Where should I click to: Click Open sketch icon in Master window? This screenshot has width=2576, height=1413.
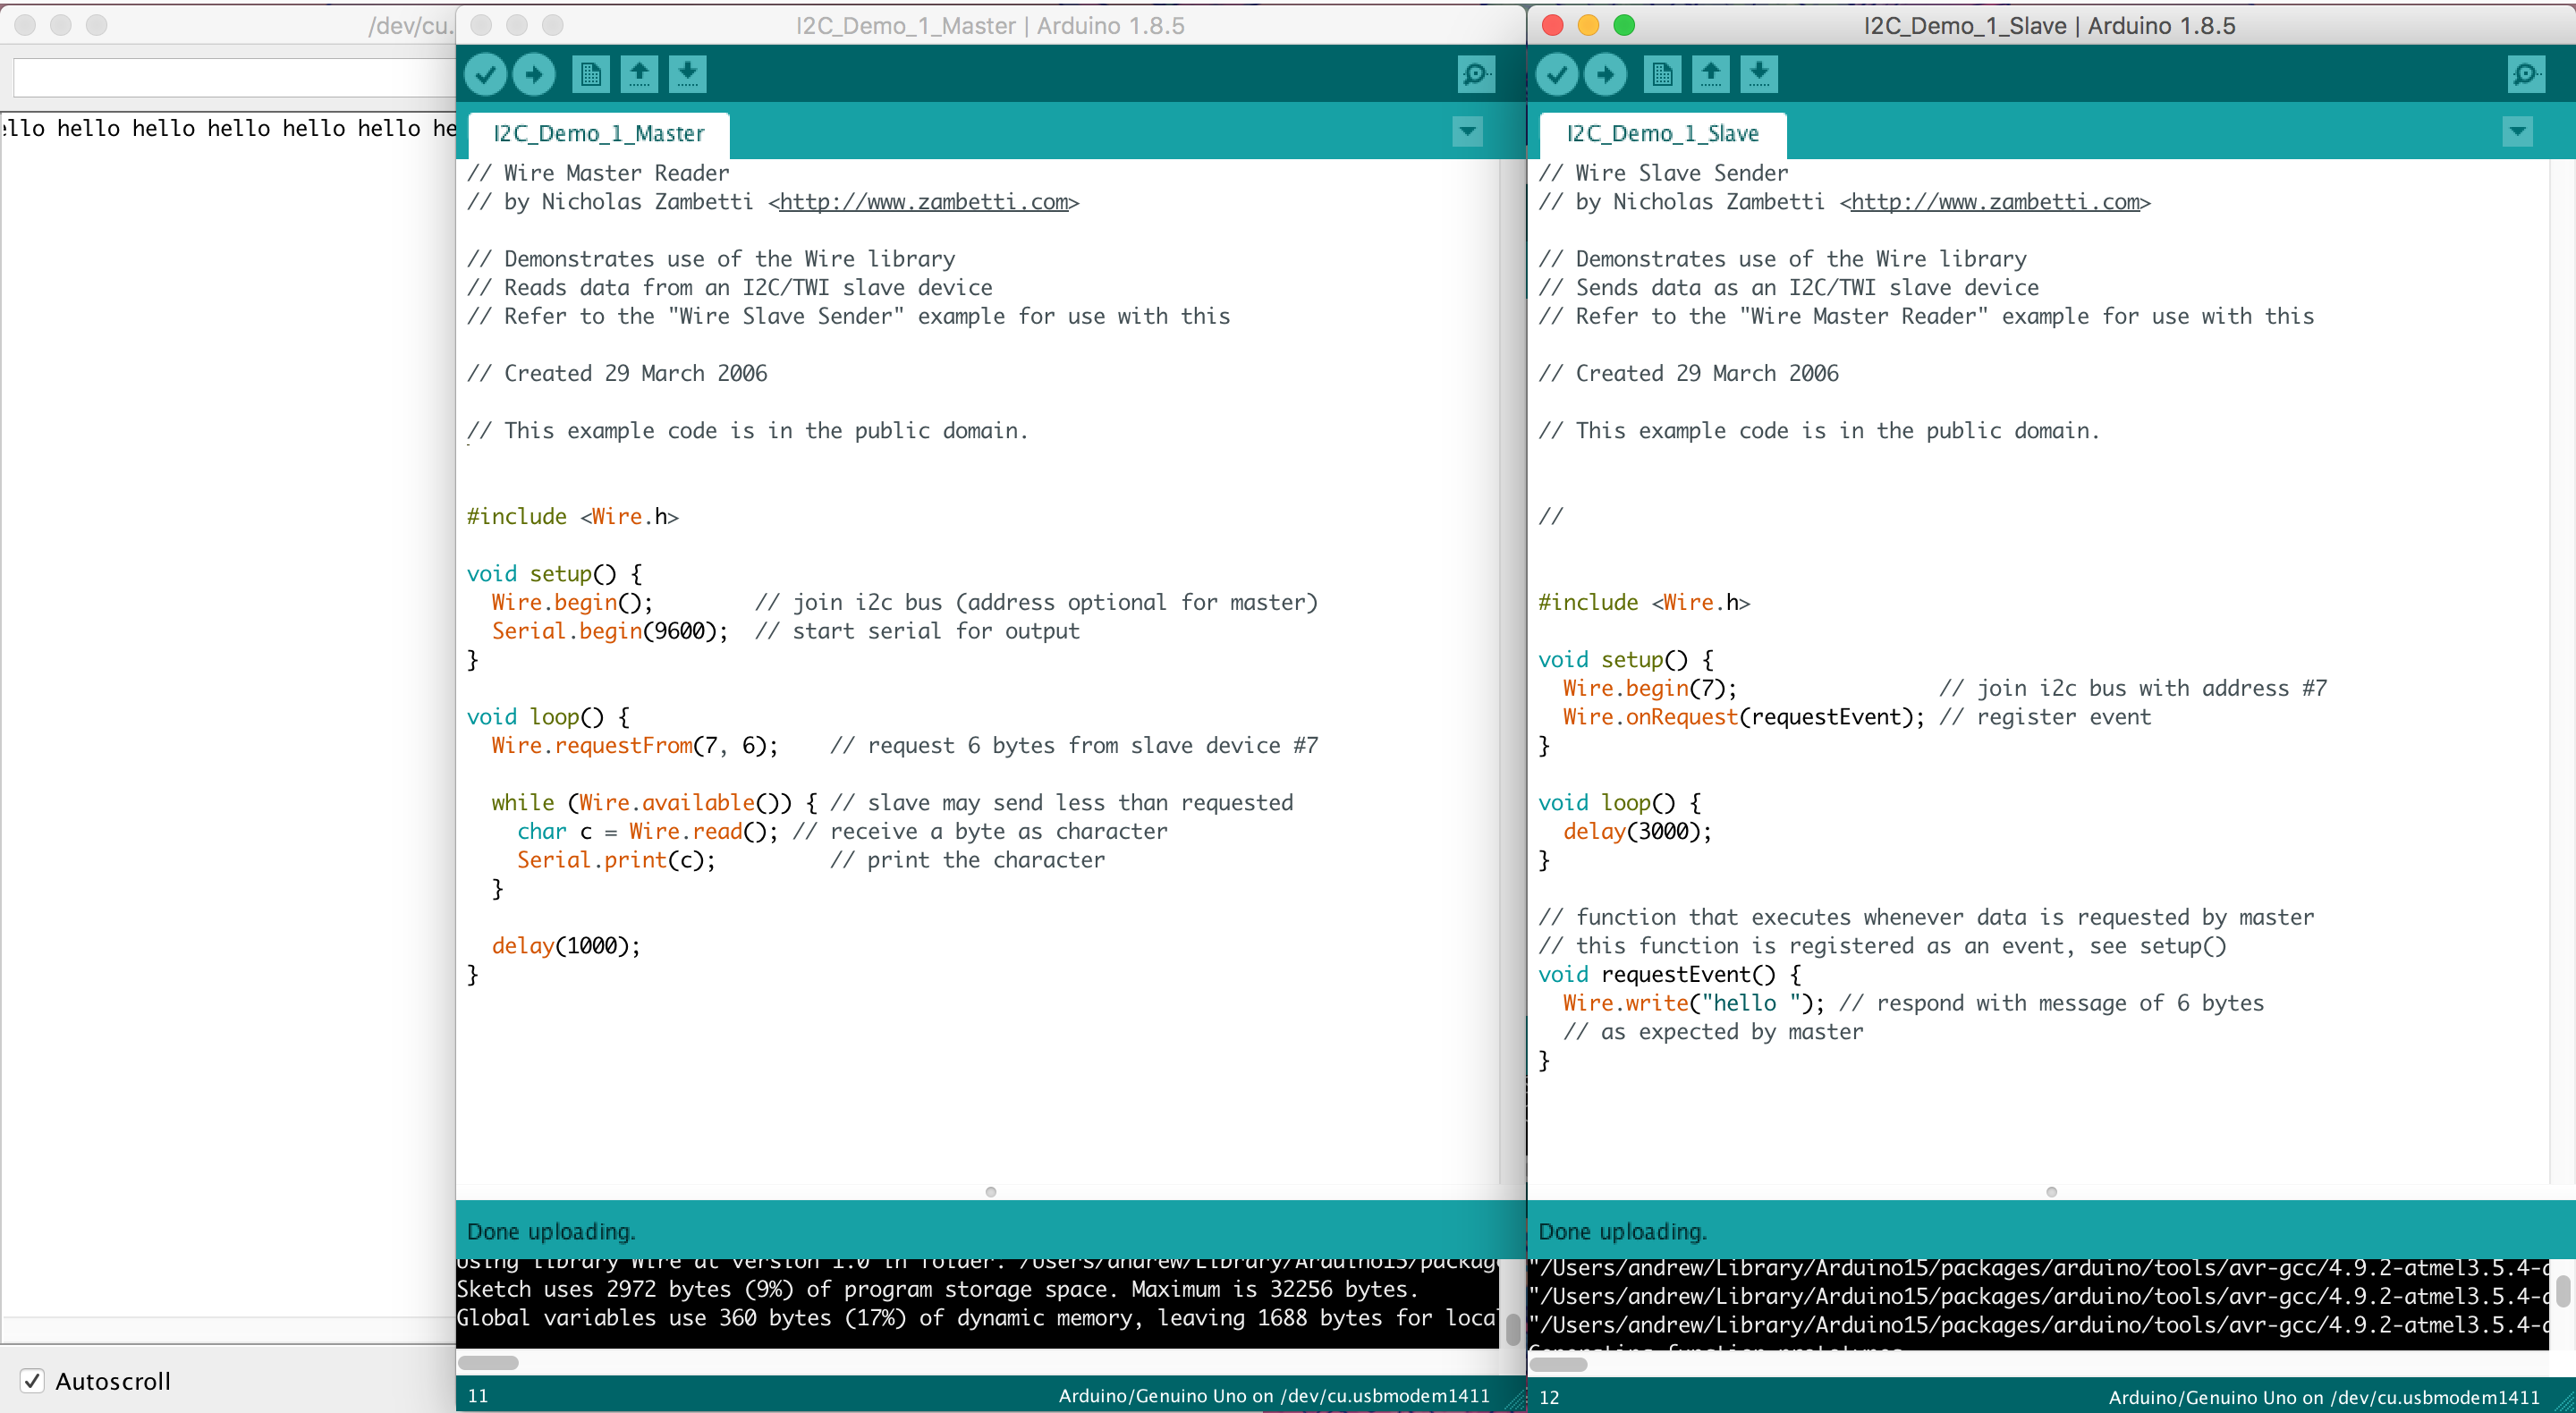coord(639,74)
